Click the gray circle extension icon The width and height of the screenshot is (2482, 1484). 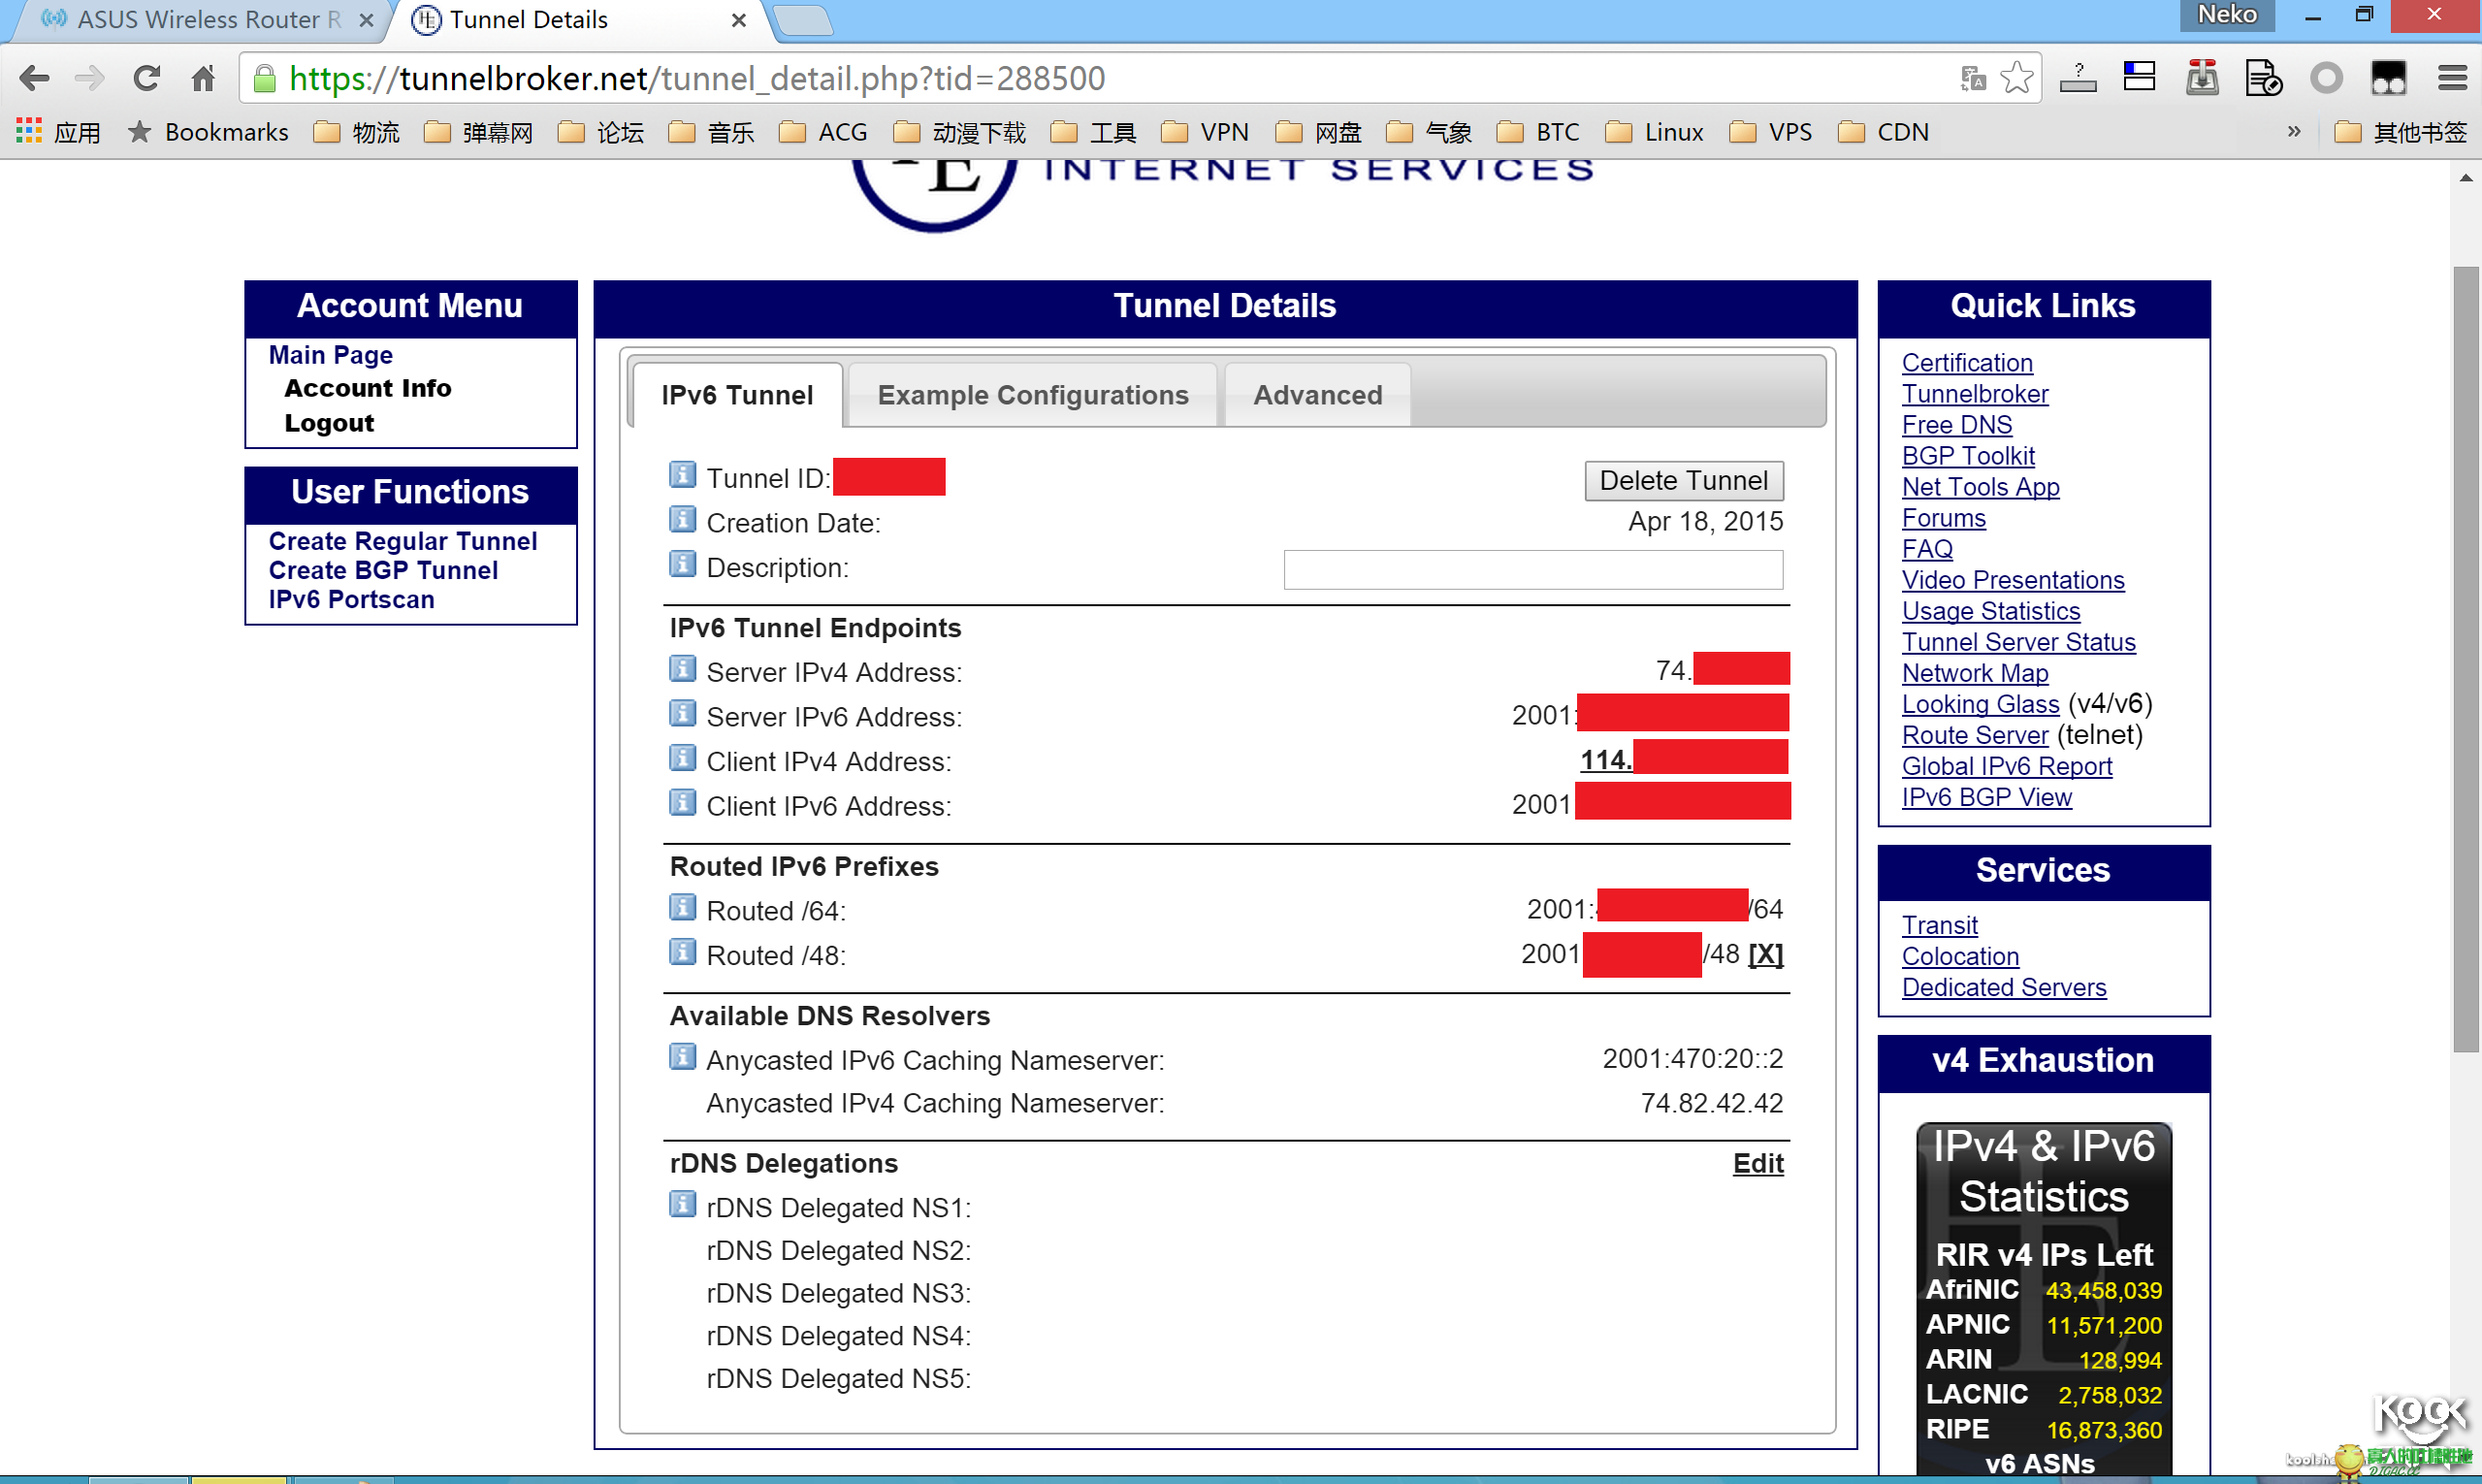point(2327,78)
